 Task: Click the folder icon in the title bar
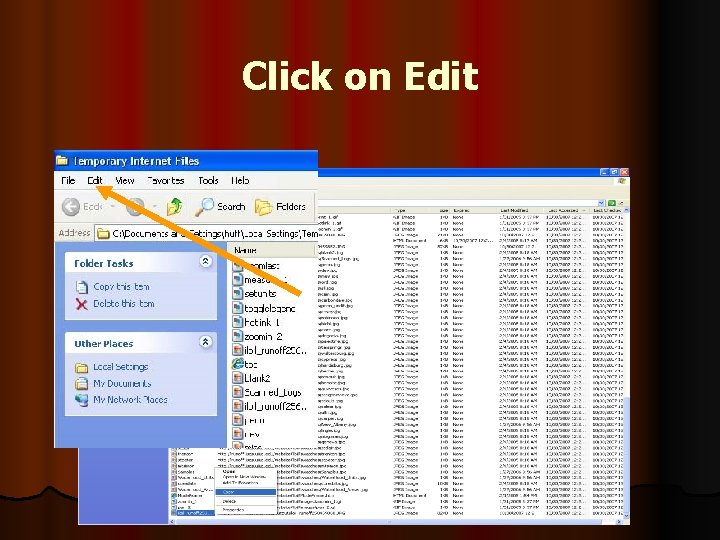[62, 161]
